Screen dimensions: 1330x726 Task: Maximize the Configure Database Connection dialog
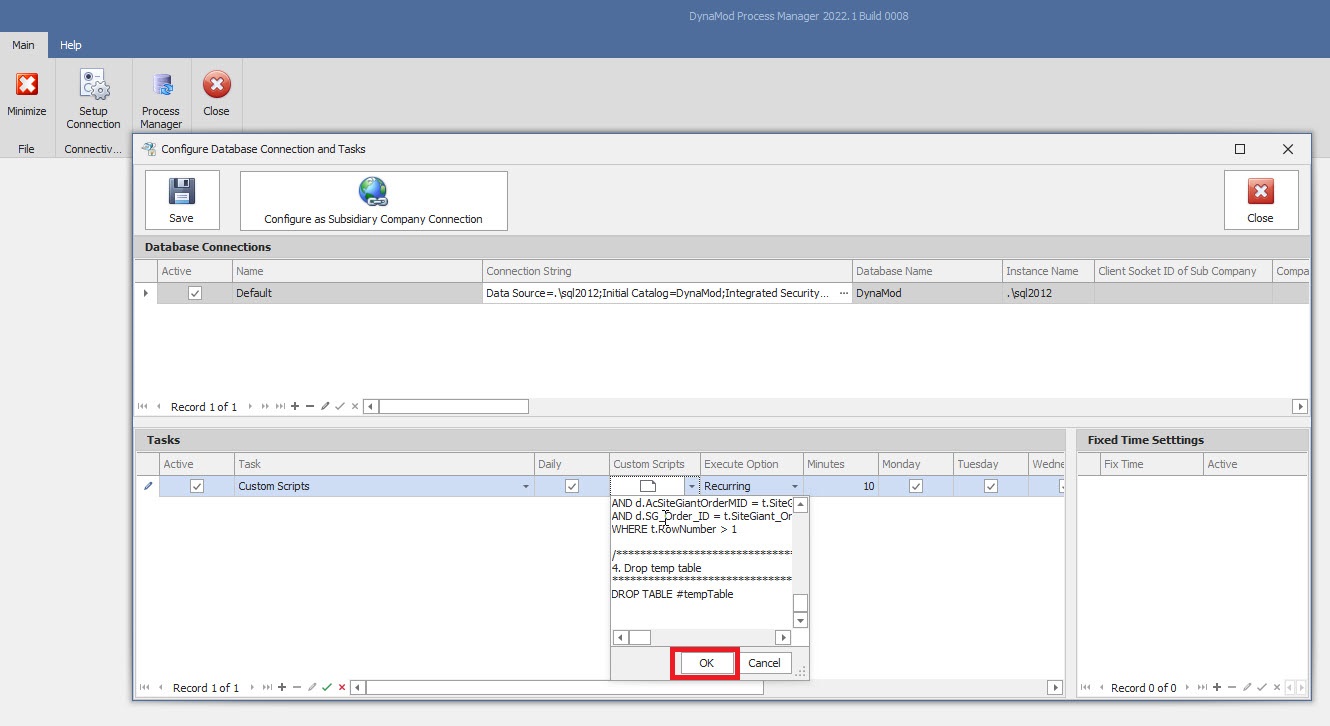coord(1240,149)
